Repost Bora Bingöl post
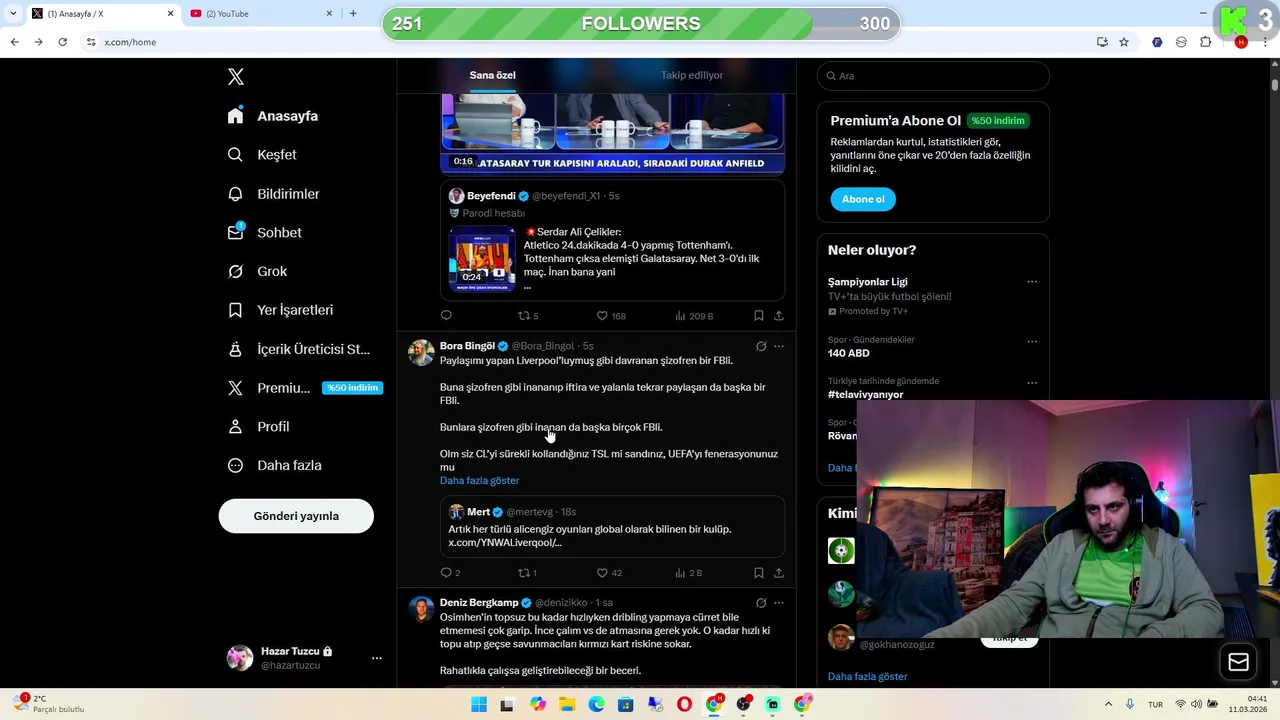 coord(527,573)
